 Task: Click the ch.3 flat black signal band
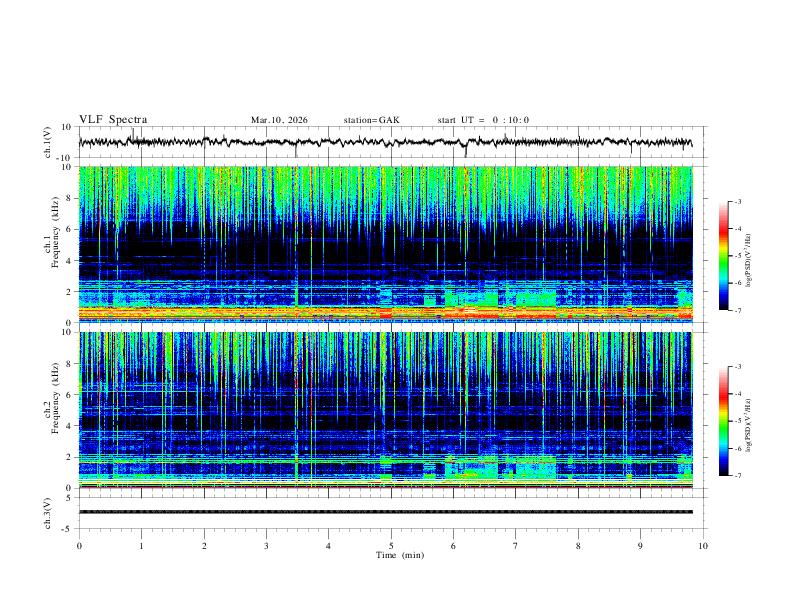pyautogui.click(x=385, y=512)
